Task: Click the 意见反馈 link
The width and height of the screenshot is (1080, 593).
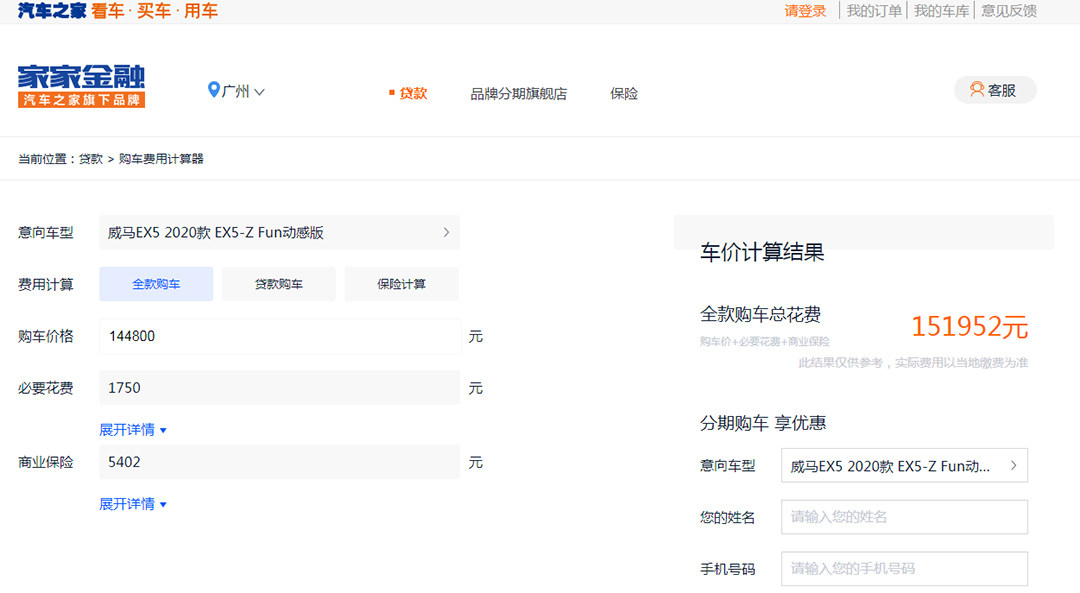Action: pos(1008,11)
